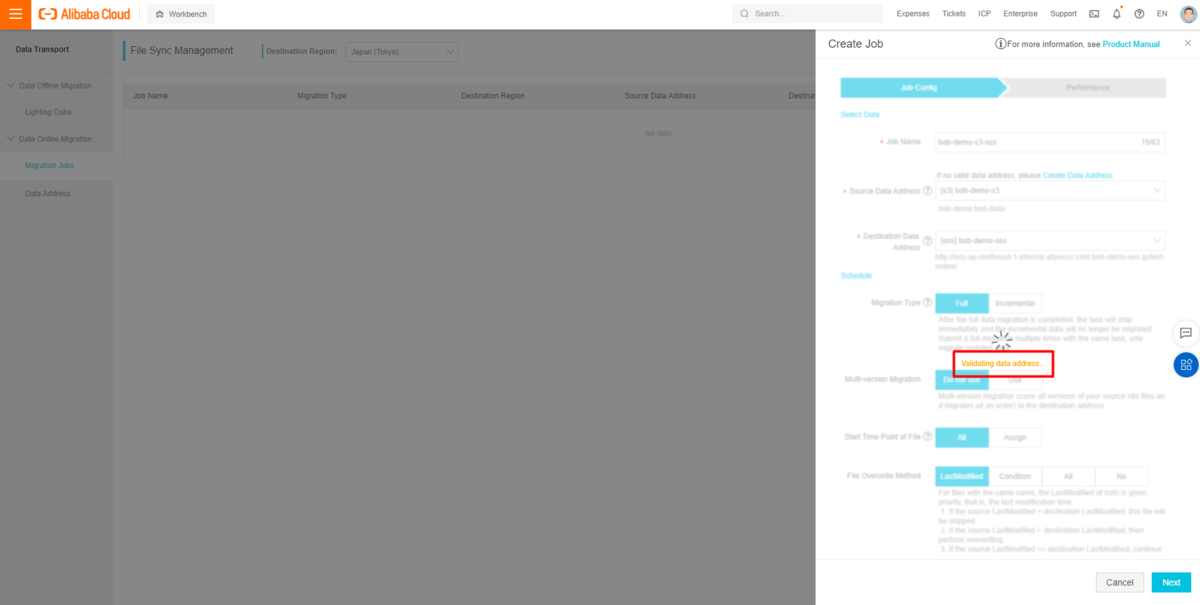This screenshot has width=1200, height=605.
Task: Open the Workbench button
Action: click(x=181, y=14)
